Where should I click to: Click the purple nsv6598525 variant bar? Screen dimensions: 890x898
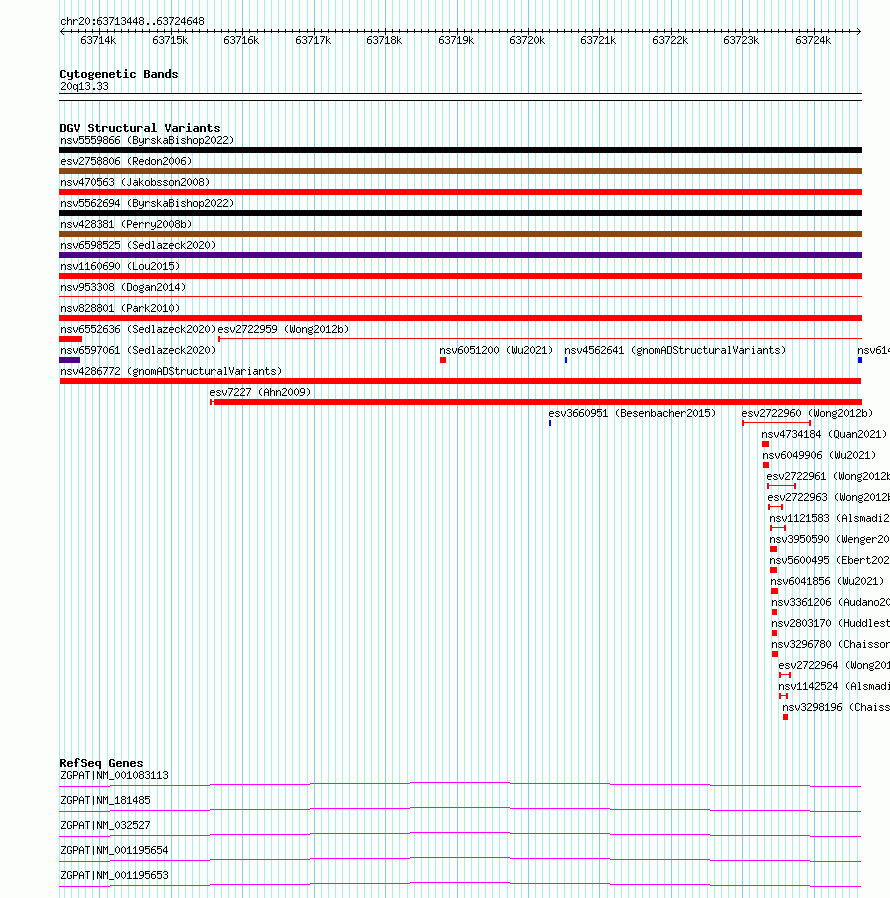[x=460, y=255]
